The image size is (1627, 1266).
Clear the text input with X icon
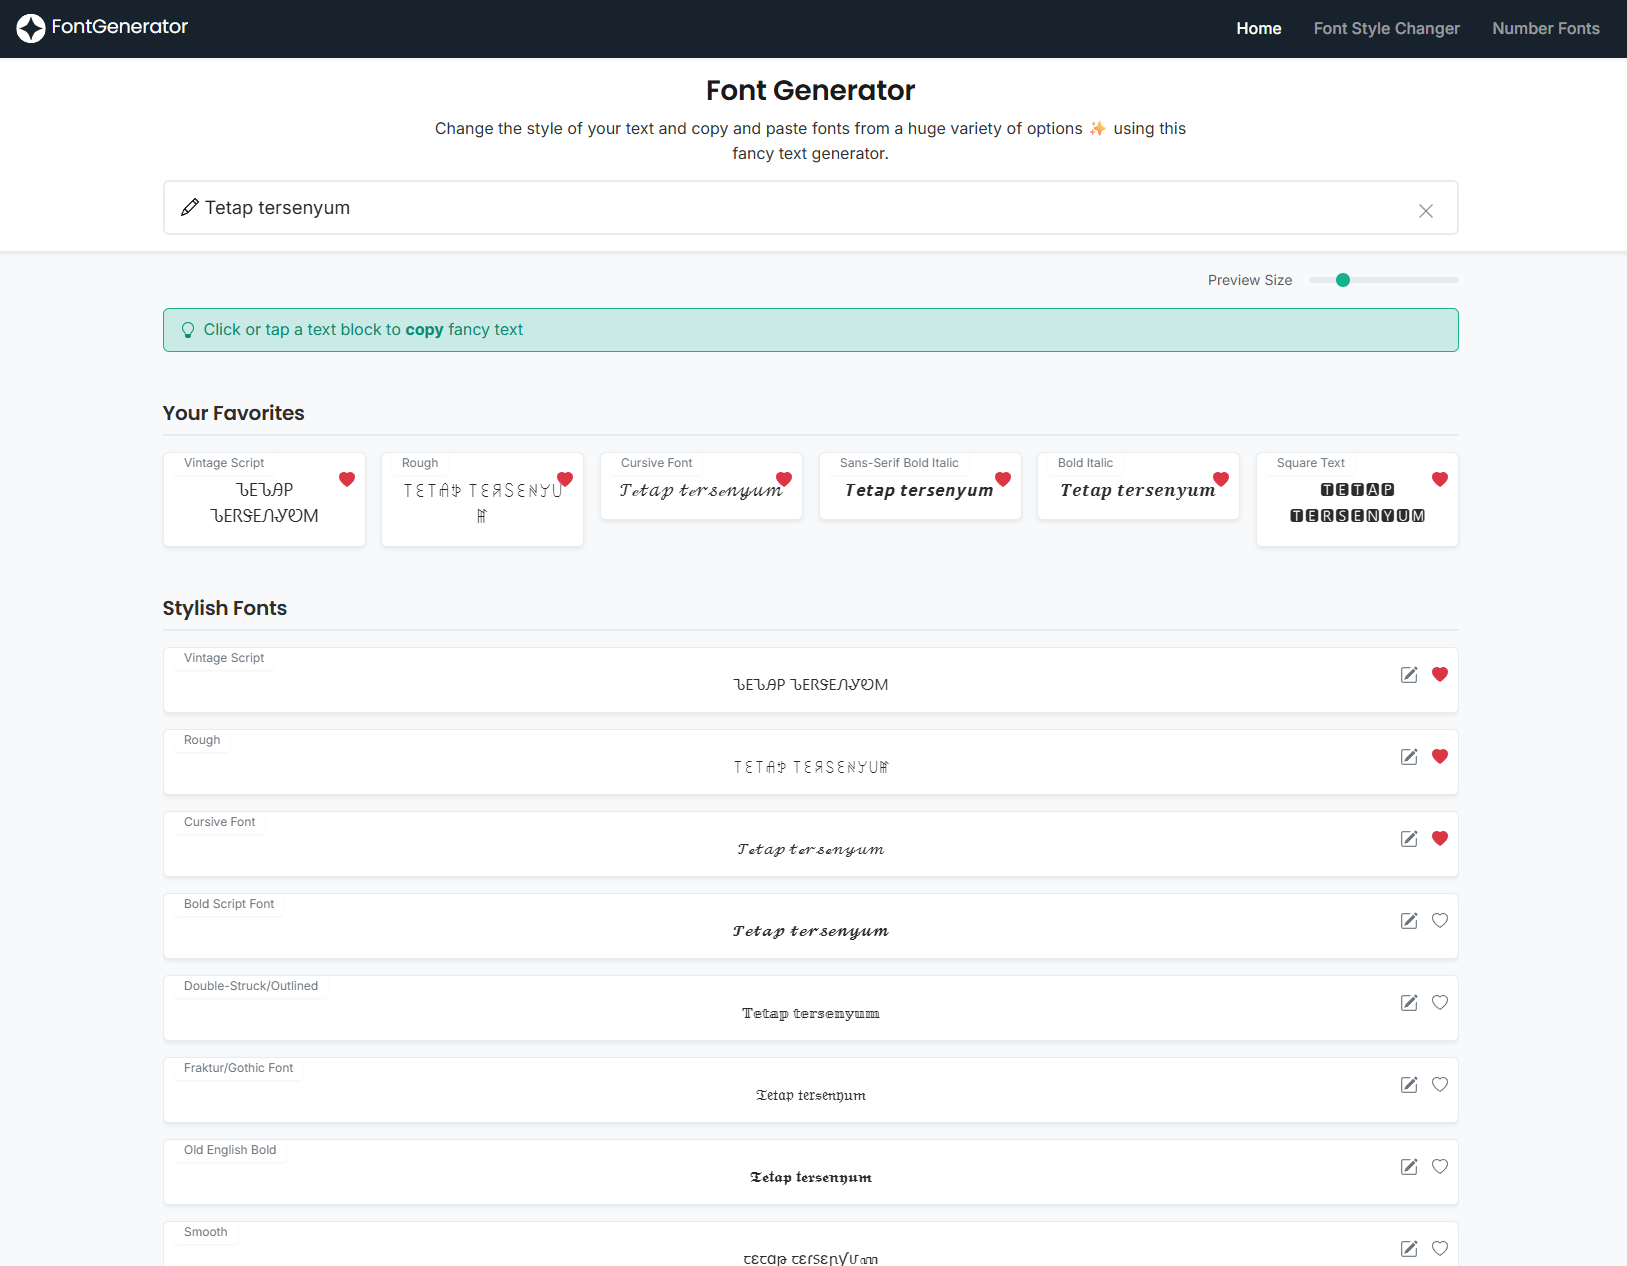point(1425,211)
